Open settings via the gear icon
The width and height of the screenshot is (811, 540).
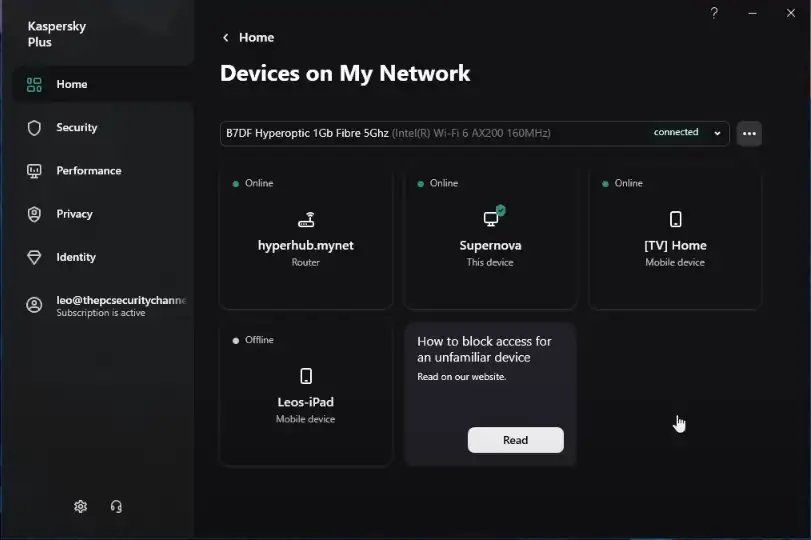pyautogui.click(x=80, y=506)
